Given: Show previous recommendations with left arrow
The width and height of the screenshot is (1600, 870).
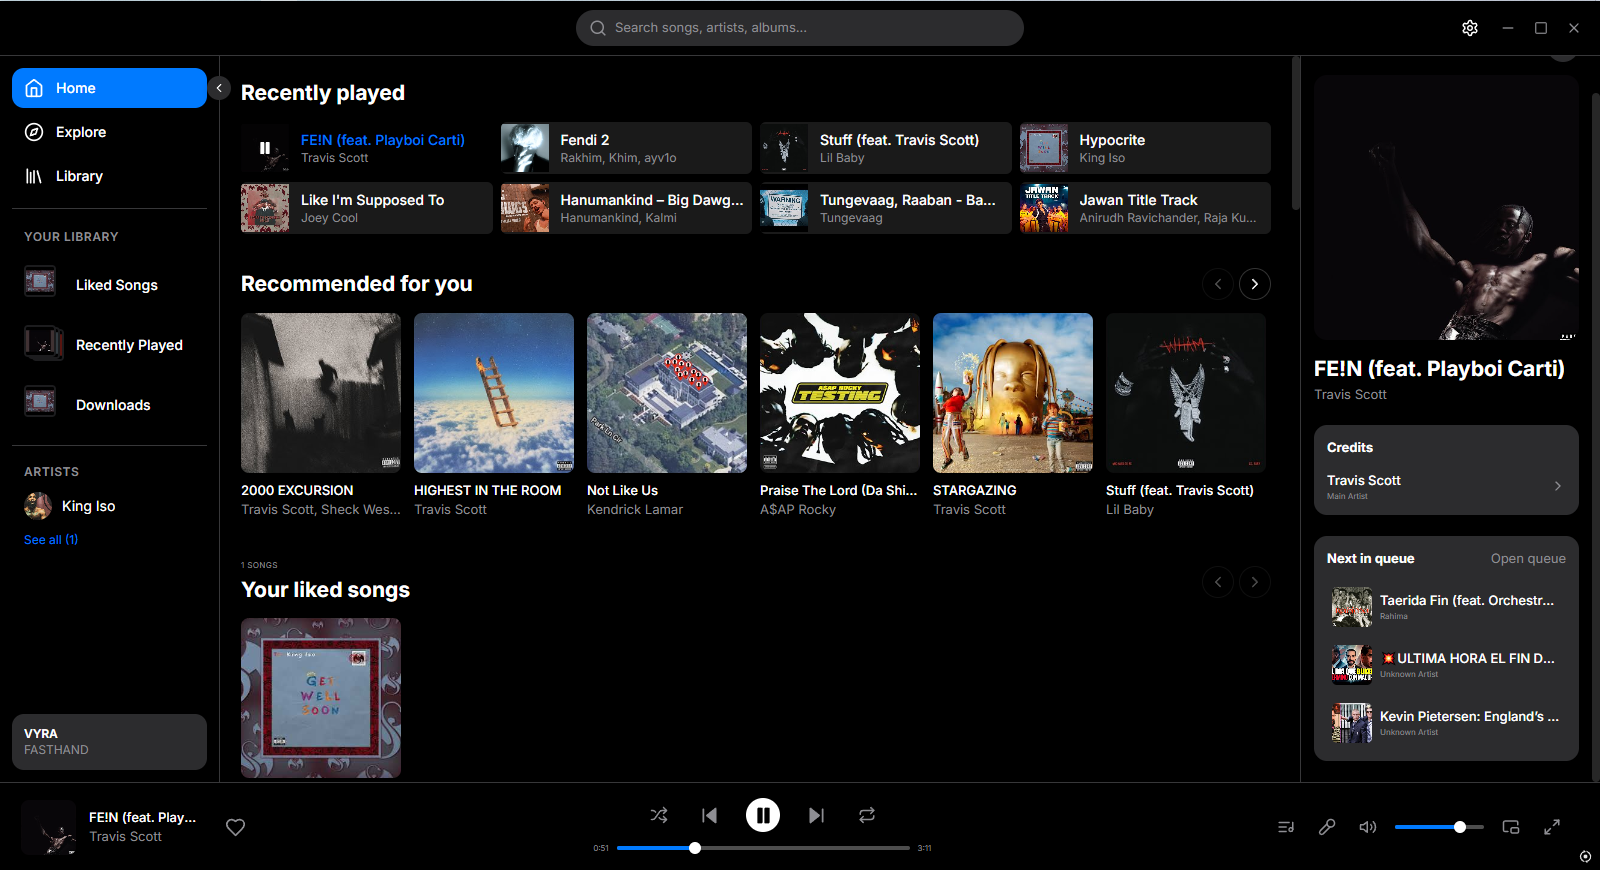Looking at the screenshot, I should coord(1218,284).
